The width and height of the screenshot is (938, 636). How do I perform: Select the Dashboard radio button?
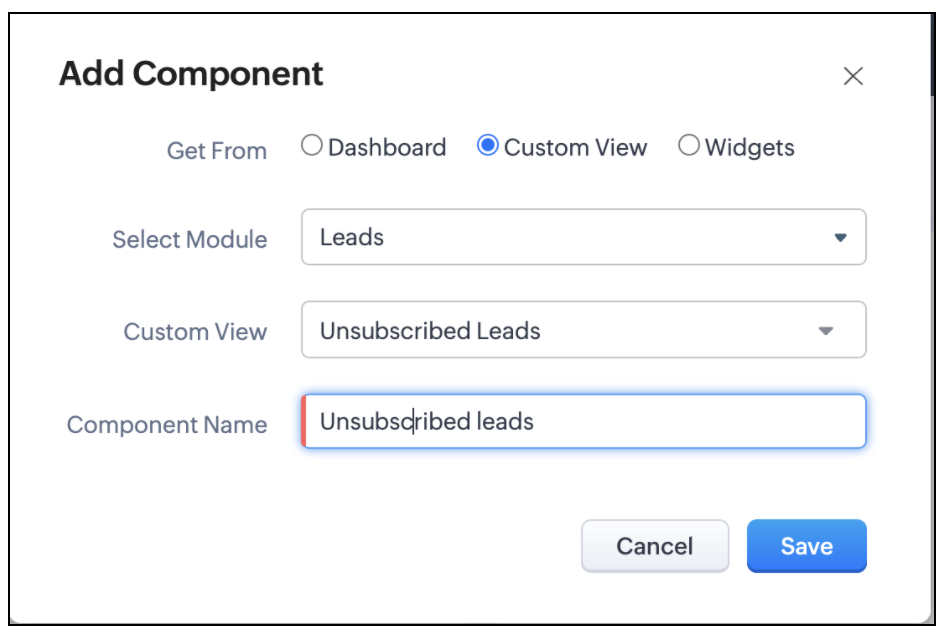(312, 146)
